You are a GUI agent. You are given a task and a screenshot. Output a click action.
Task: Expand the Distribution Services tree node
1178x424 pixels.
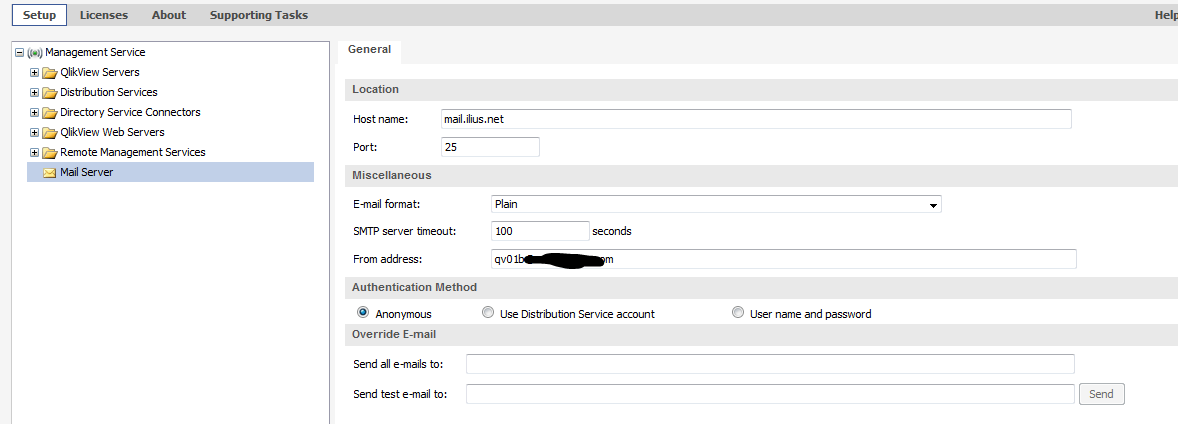click(35, 92)
